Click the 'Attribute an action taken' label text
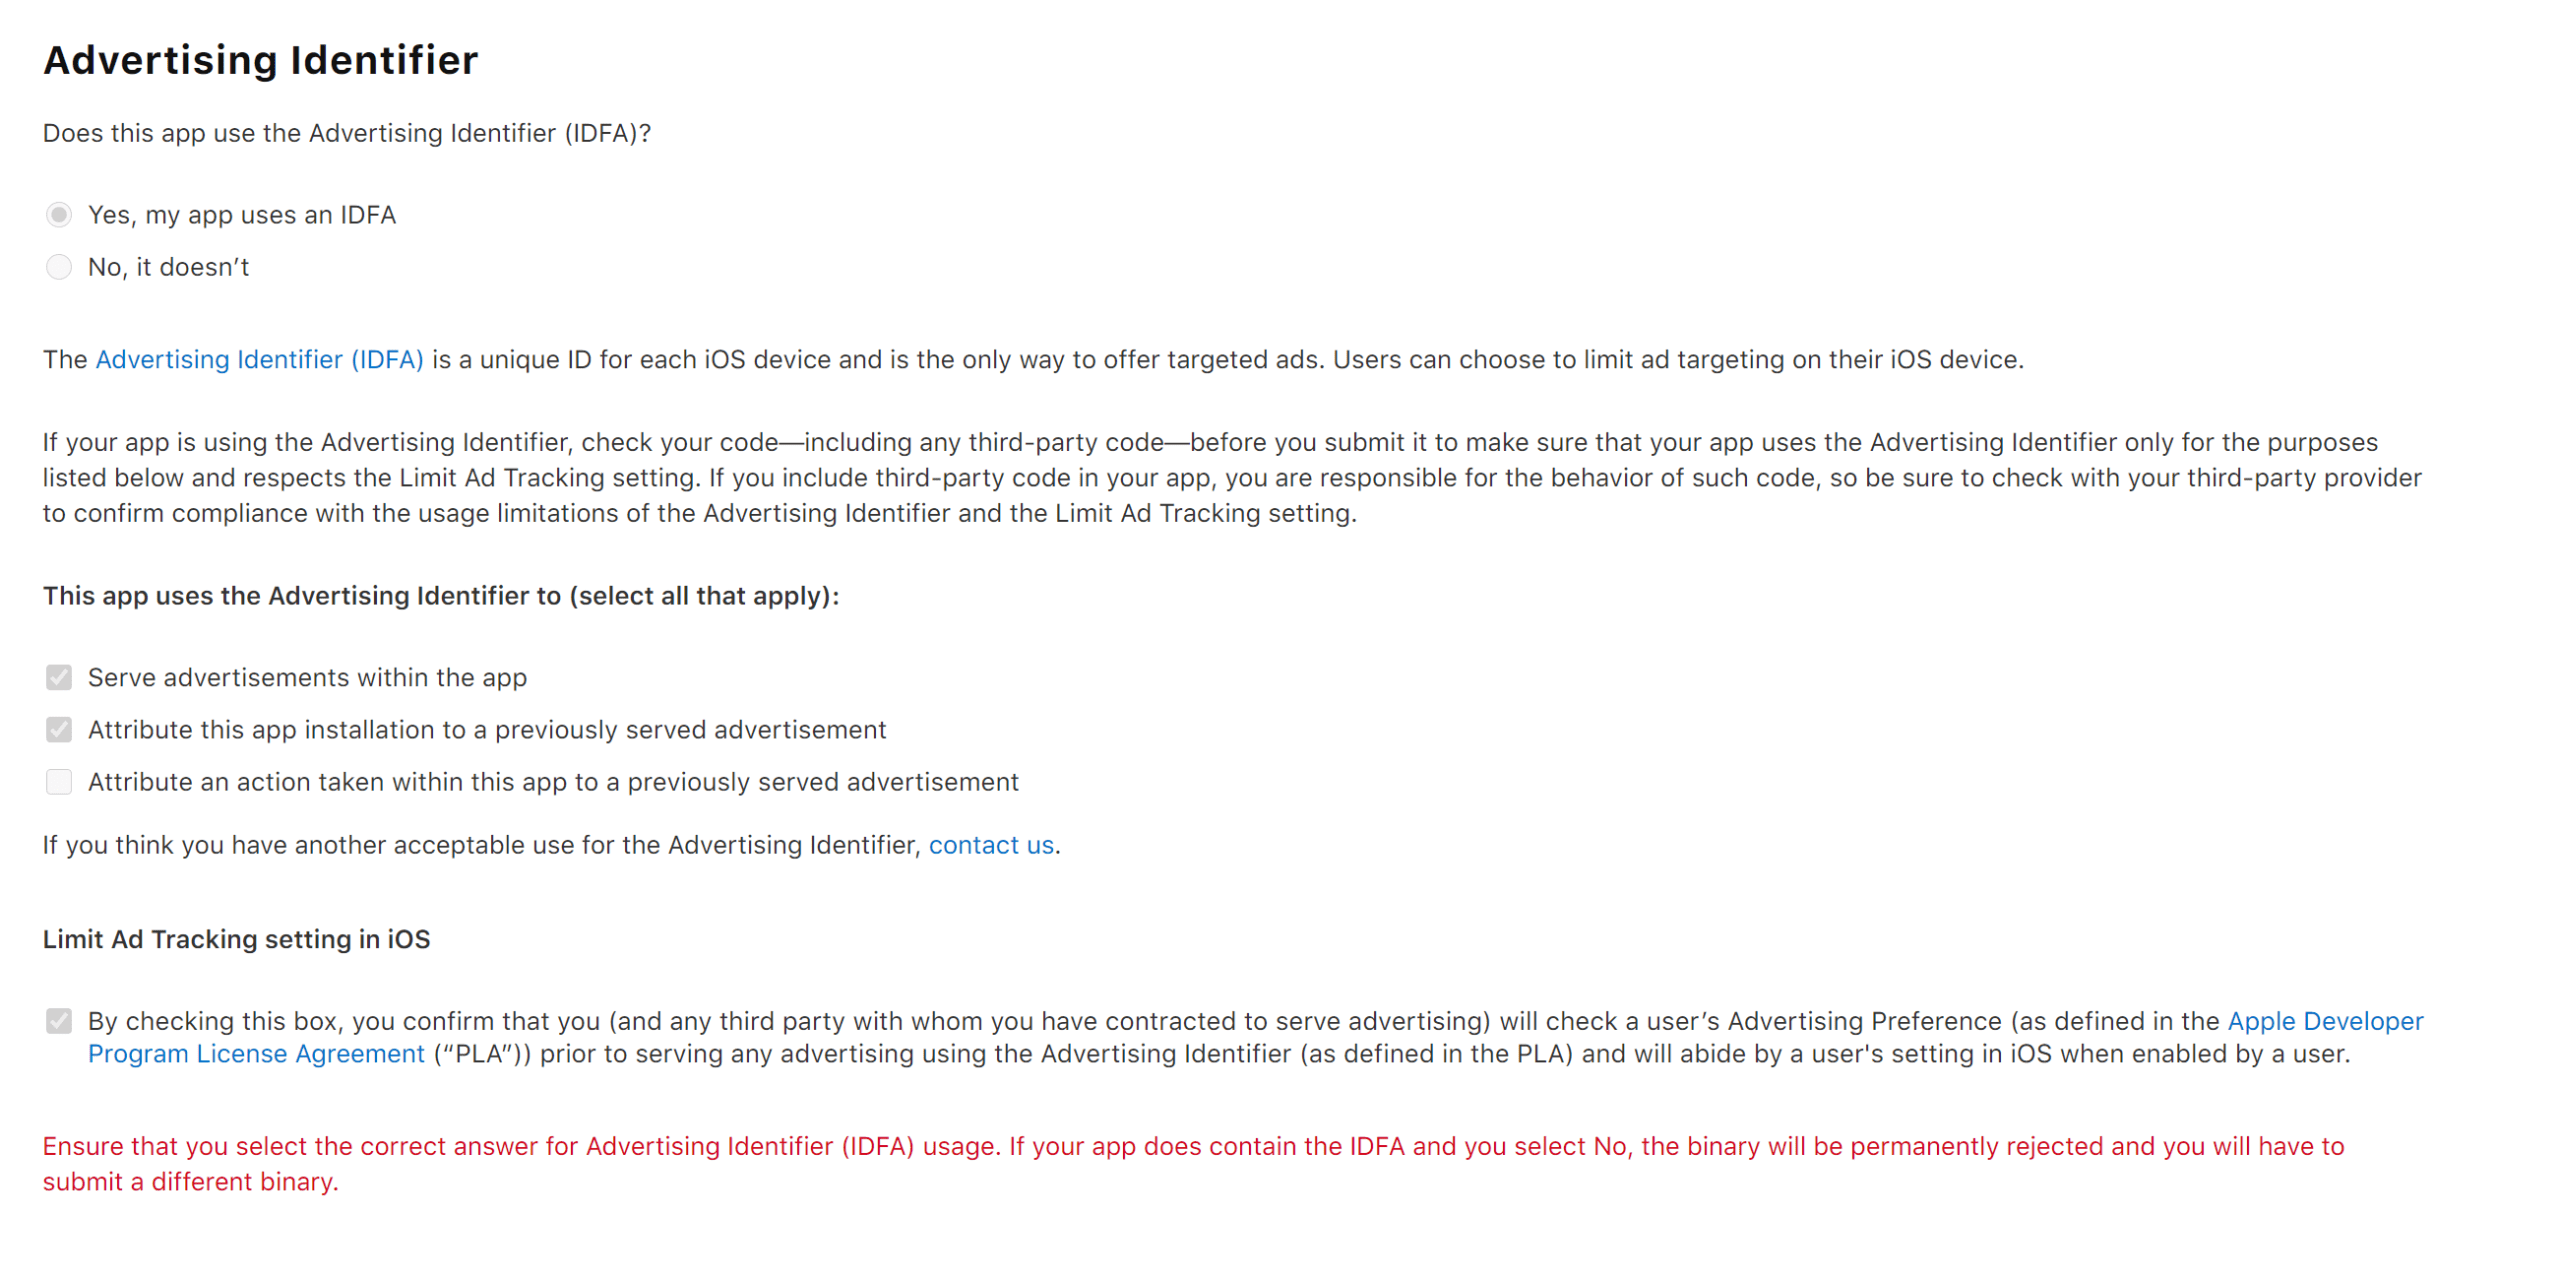 553,782
